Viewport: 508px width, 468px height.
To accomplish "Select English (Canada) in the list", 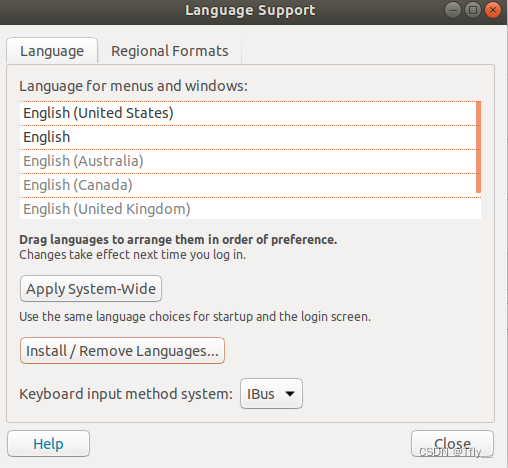I will coord(248,185).
